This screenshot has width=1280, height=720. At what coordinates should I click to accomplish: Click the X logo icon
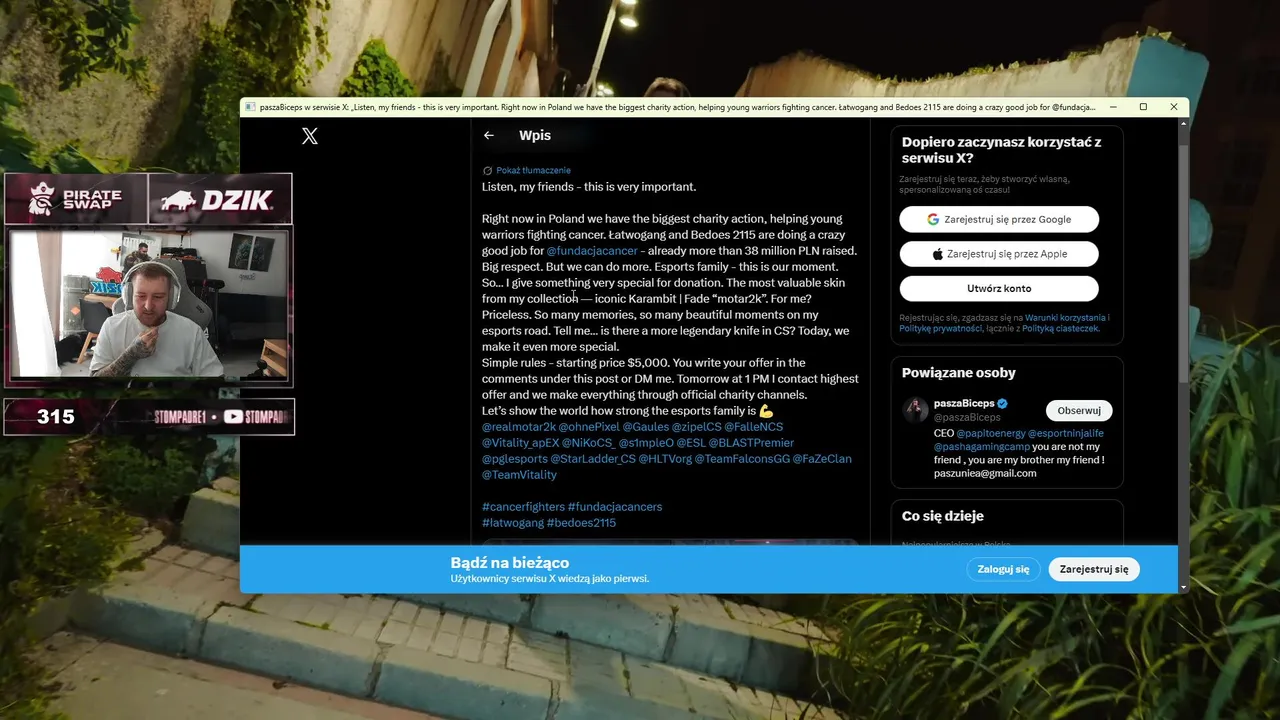(310, 136)
